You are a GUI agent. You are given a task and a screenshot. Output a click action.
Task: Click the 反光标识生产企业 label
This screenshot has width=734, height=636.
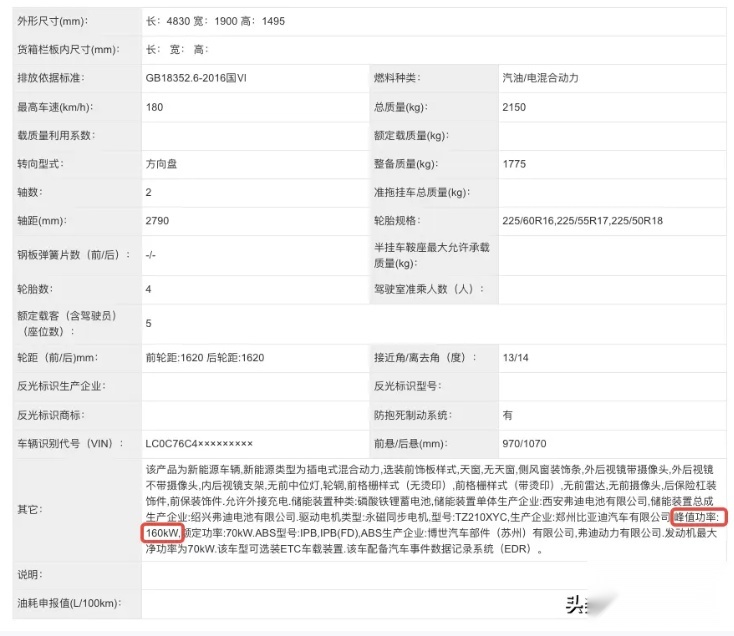coord(61,387)
